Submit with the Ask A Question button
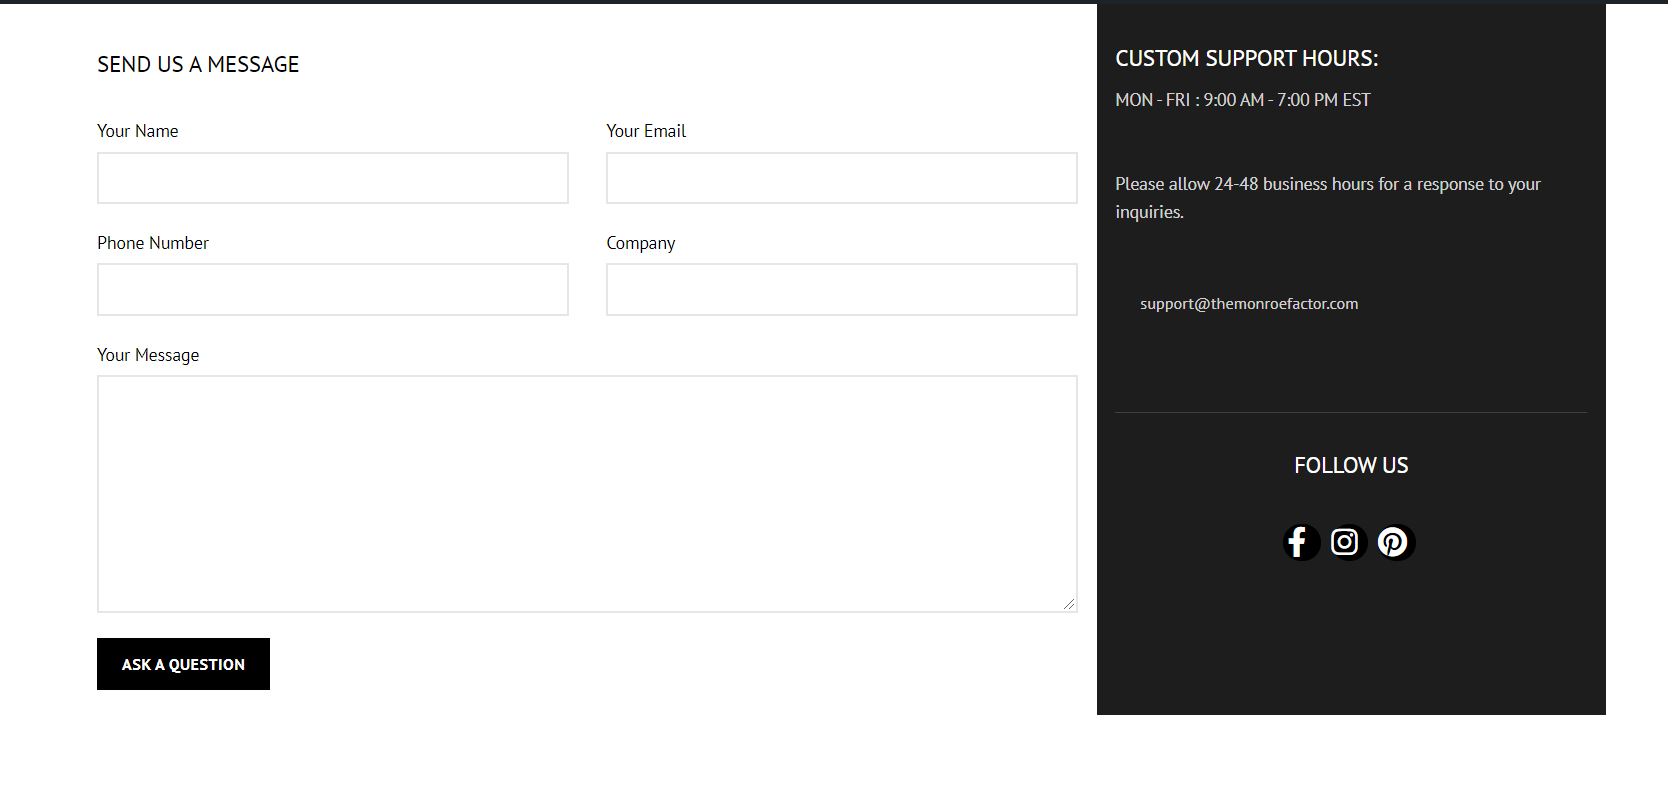The image size is (1668, 794). click(x=183, y=664)
